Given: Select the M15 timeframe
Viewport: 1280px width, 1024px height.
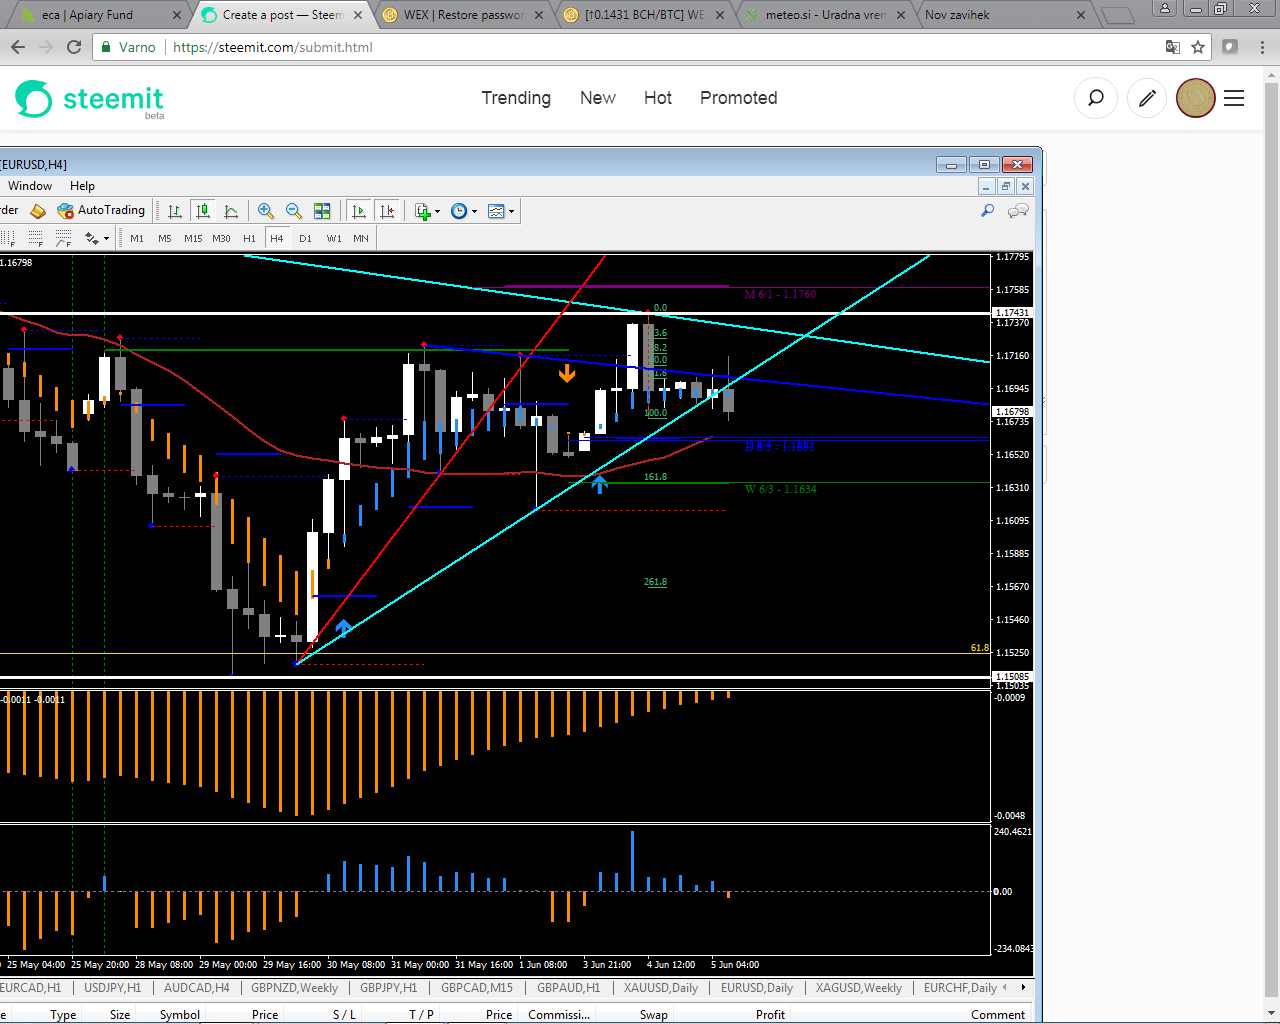Looking at the screenshot, I should (x=193, y=238).
